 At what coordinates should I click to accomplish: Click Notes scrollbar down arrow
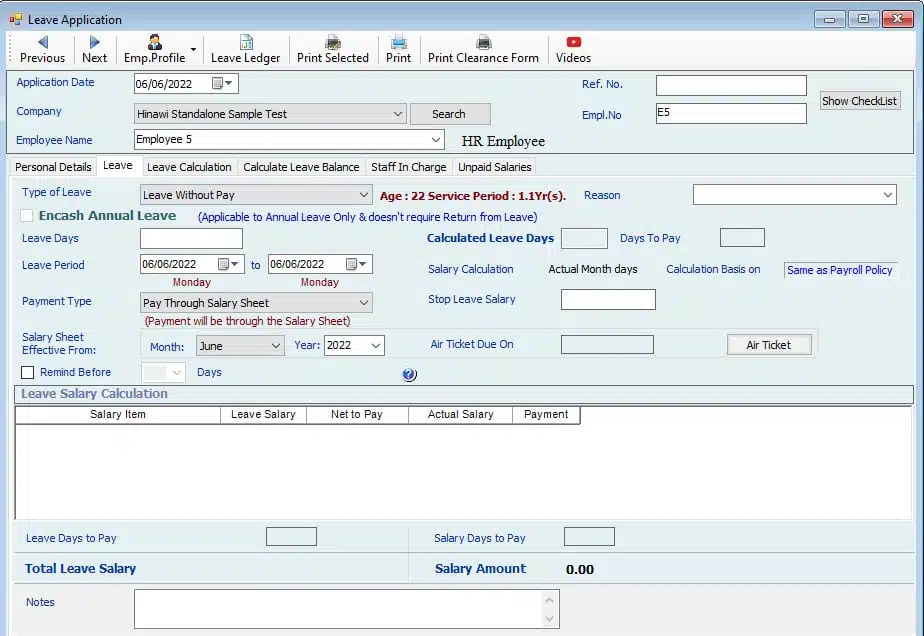click(550, 619)
